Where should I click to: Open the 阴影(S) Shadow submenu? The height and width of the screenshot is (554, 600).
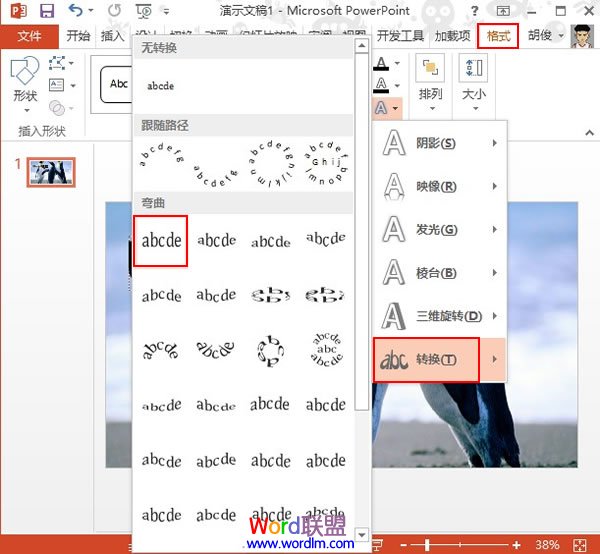(440, 143)
